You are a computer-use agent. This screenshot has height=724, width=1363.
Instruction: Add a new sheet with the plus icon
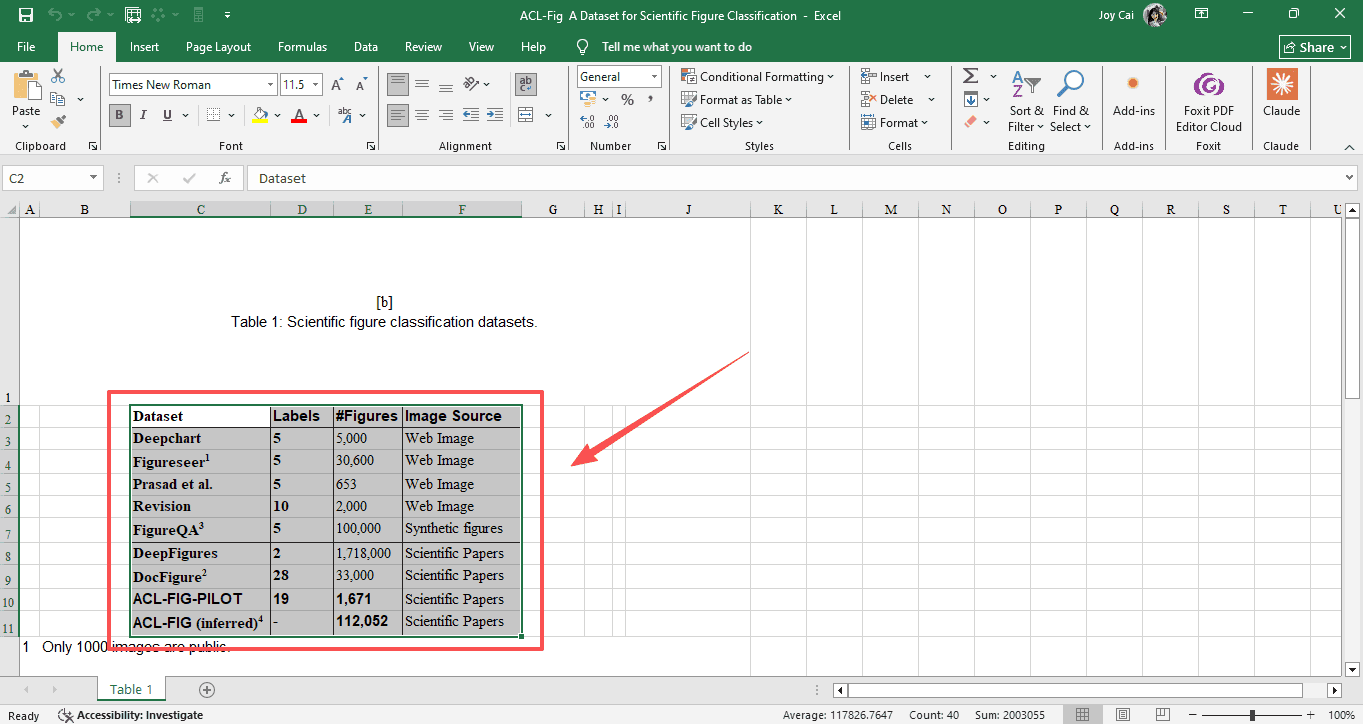point(207,689)
